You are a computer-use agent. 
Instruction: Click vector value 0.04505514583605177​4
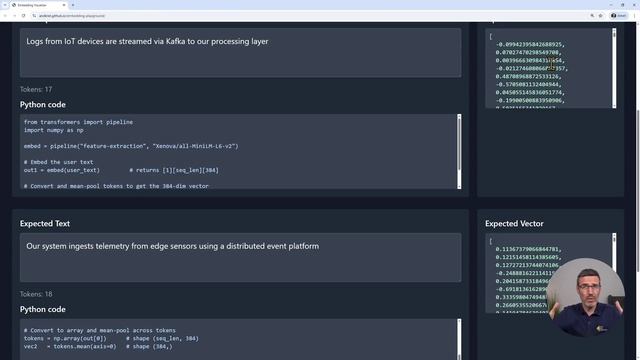(x=530, y=93)
